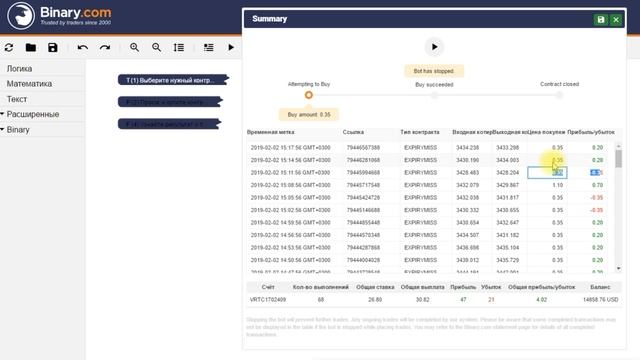Select the second collapsed block in workspace
640x360 pixels.
(x=170, y=102)
